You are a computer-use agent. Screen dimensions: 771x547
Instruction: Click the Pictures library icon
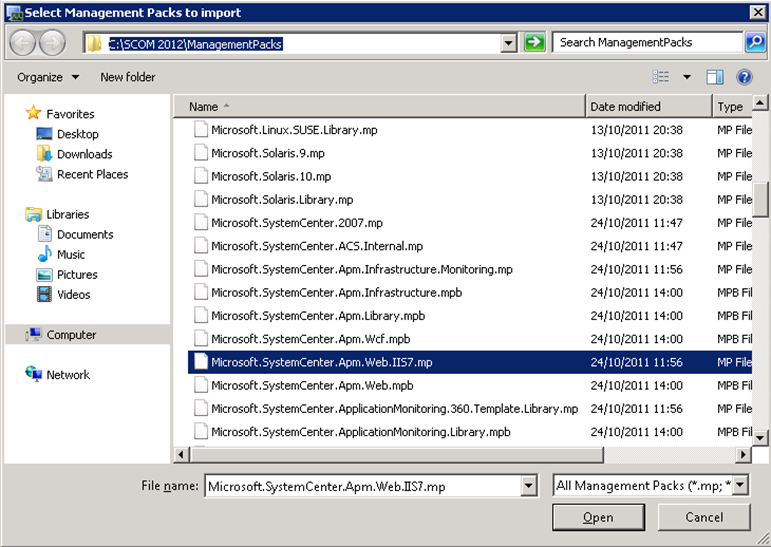(x=44, y=274)
